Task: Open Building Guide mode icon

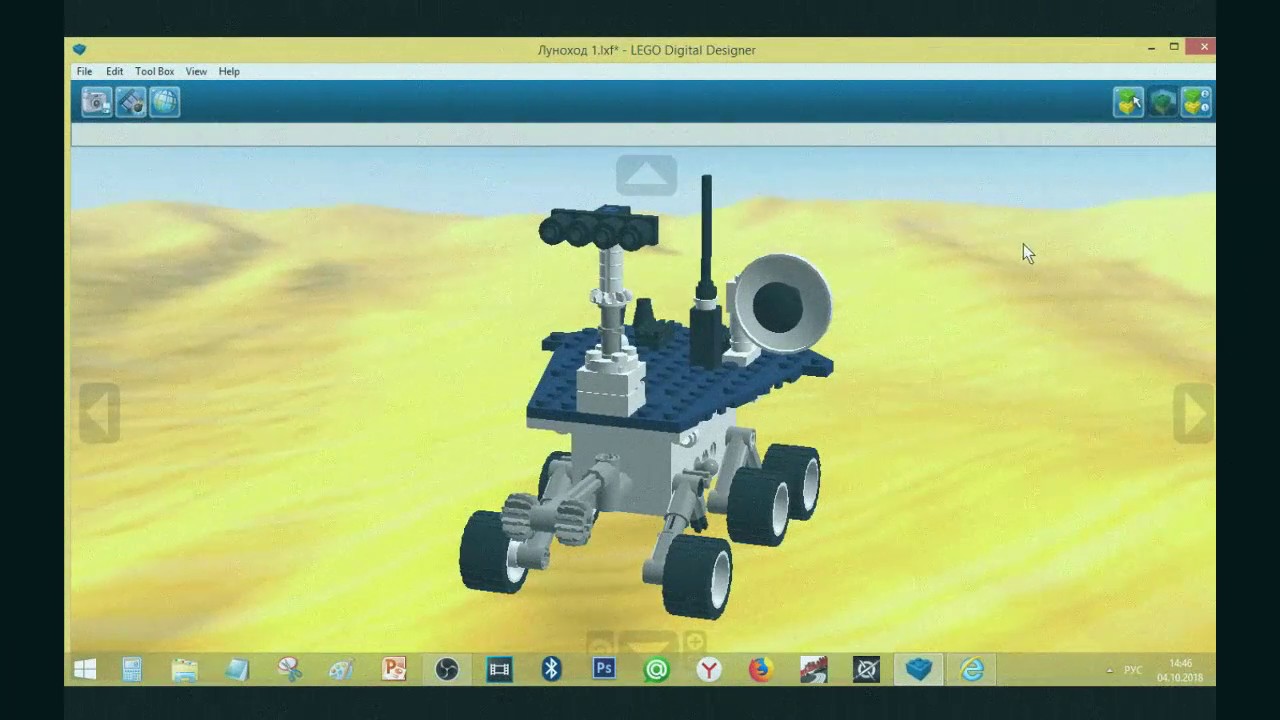Action: (x=1196, y=102)
